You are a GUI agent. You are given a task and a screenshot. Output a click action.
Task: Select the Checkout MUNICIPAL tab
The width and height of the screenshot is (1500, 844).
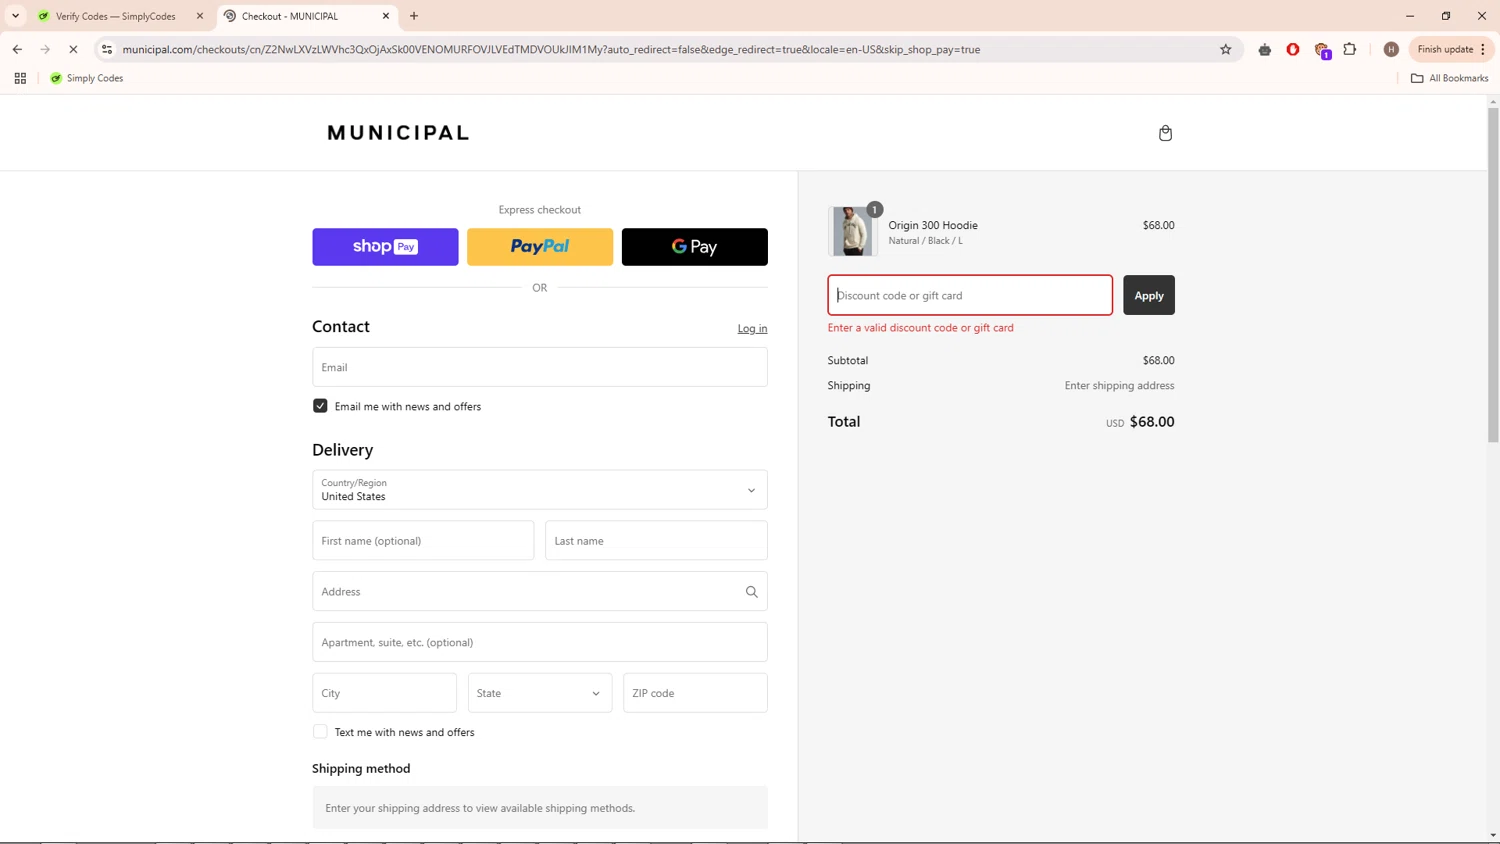(306, 16)
